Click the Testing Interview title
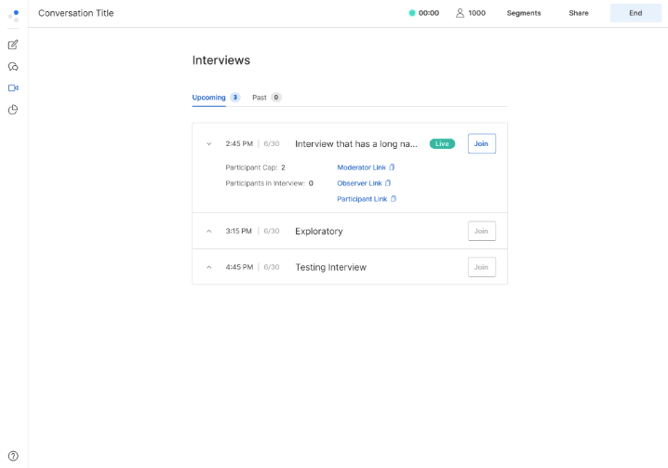 click(331, 267)
